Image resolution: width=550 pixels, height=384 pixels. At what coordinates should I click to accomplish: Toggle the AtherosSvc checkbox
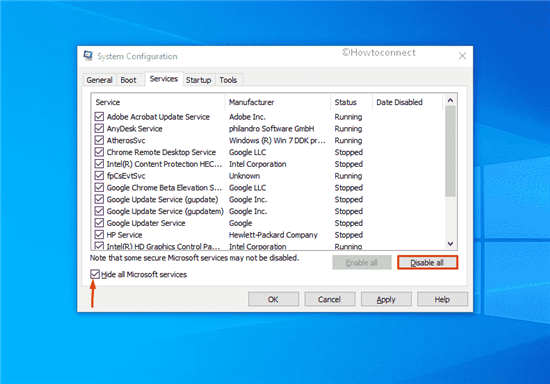click(x=99, y=140)
